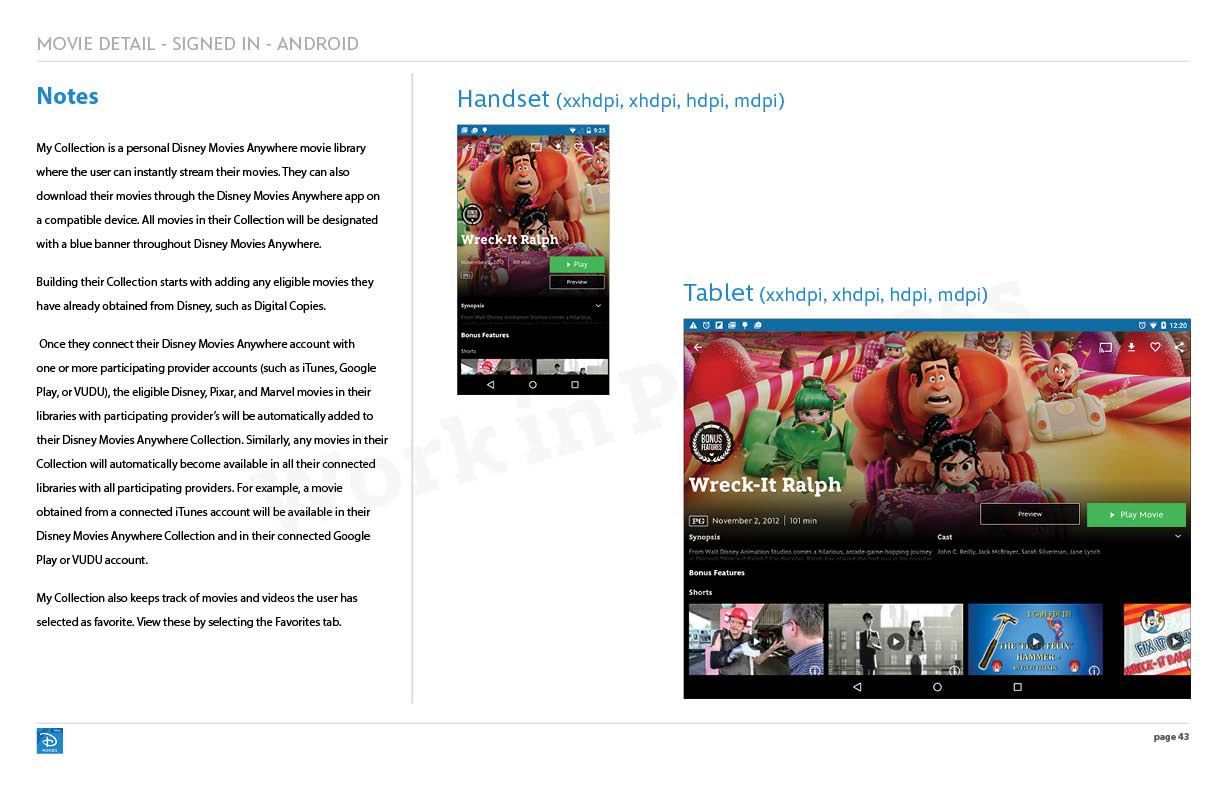Tap the Android home button on the handset
Screen dimensions: 1224x792
click(533, 384)
